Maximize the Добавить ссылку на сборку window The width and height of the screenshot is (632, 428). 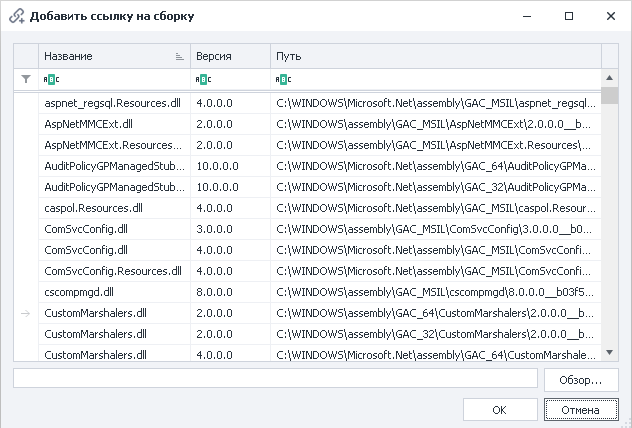(x=569, y=16)
